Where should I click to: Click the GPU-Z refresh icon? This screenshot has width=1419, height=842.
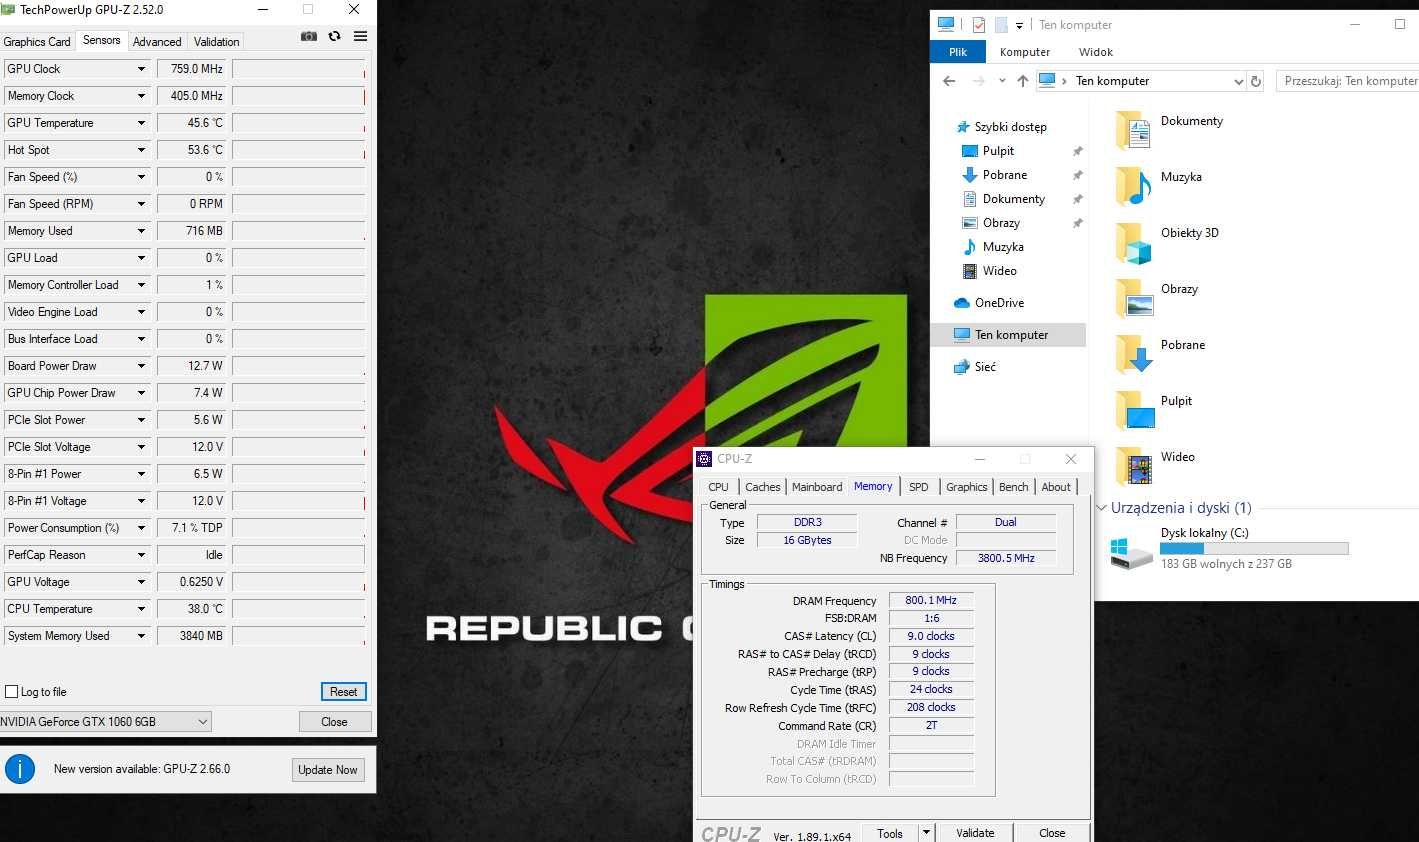[335, 36]
